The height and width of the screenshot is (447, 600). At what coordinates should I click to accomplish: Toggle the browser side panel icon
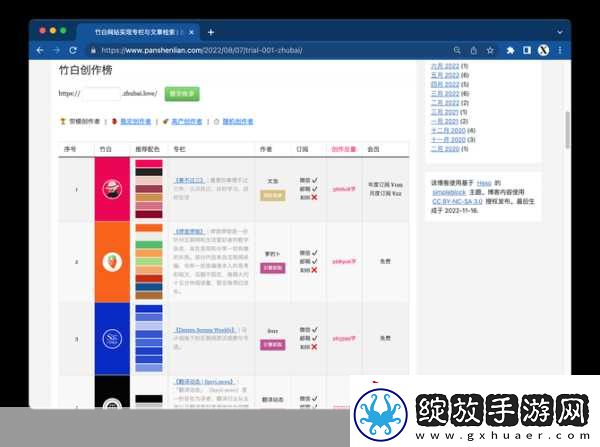(527, 50)
